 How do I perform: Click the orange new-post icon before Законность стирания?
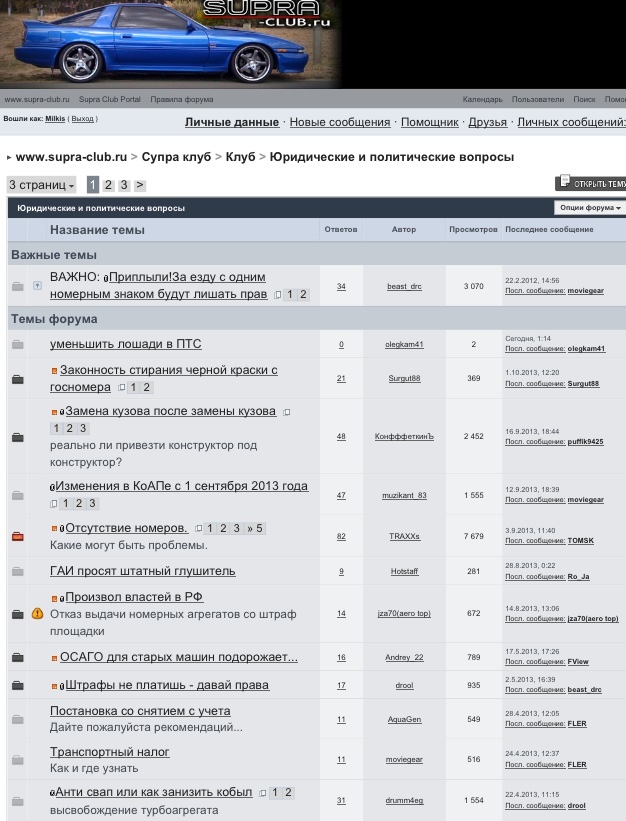coord(54,371)
